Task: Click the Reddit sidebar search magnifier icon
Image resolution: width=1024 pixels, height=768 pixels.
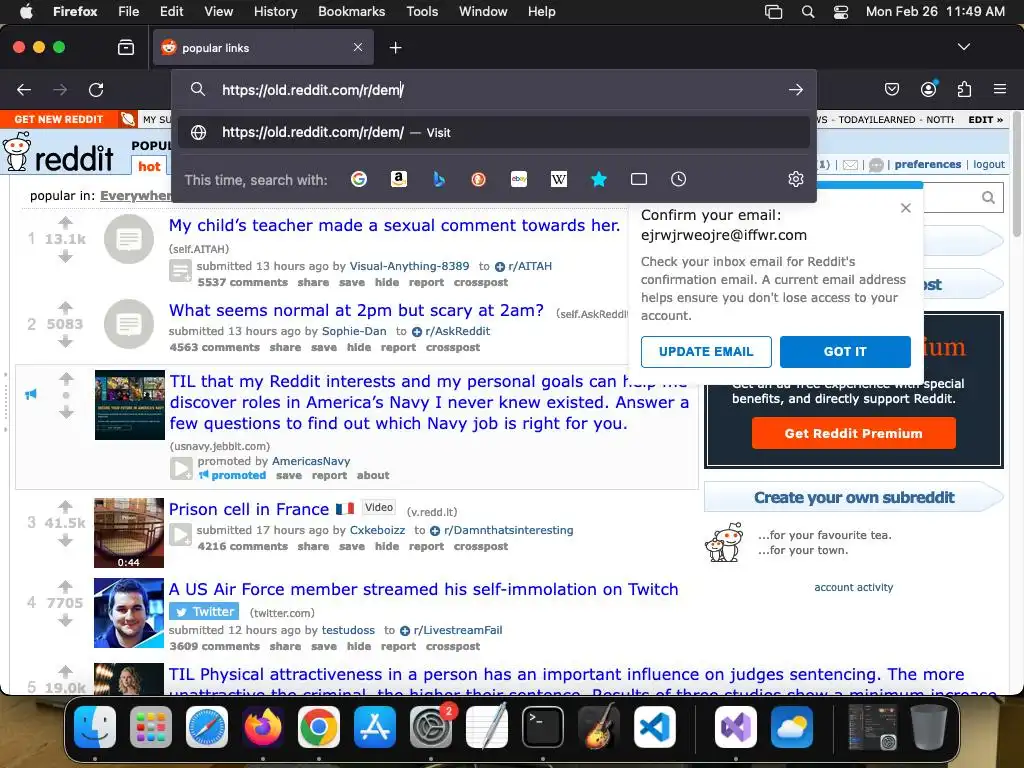Action: coord(989,197)
